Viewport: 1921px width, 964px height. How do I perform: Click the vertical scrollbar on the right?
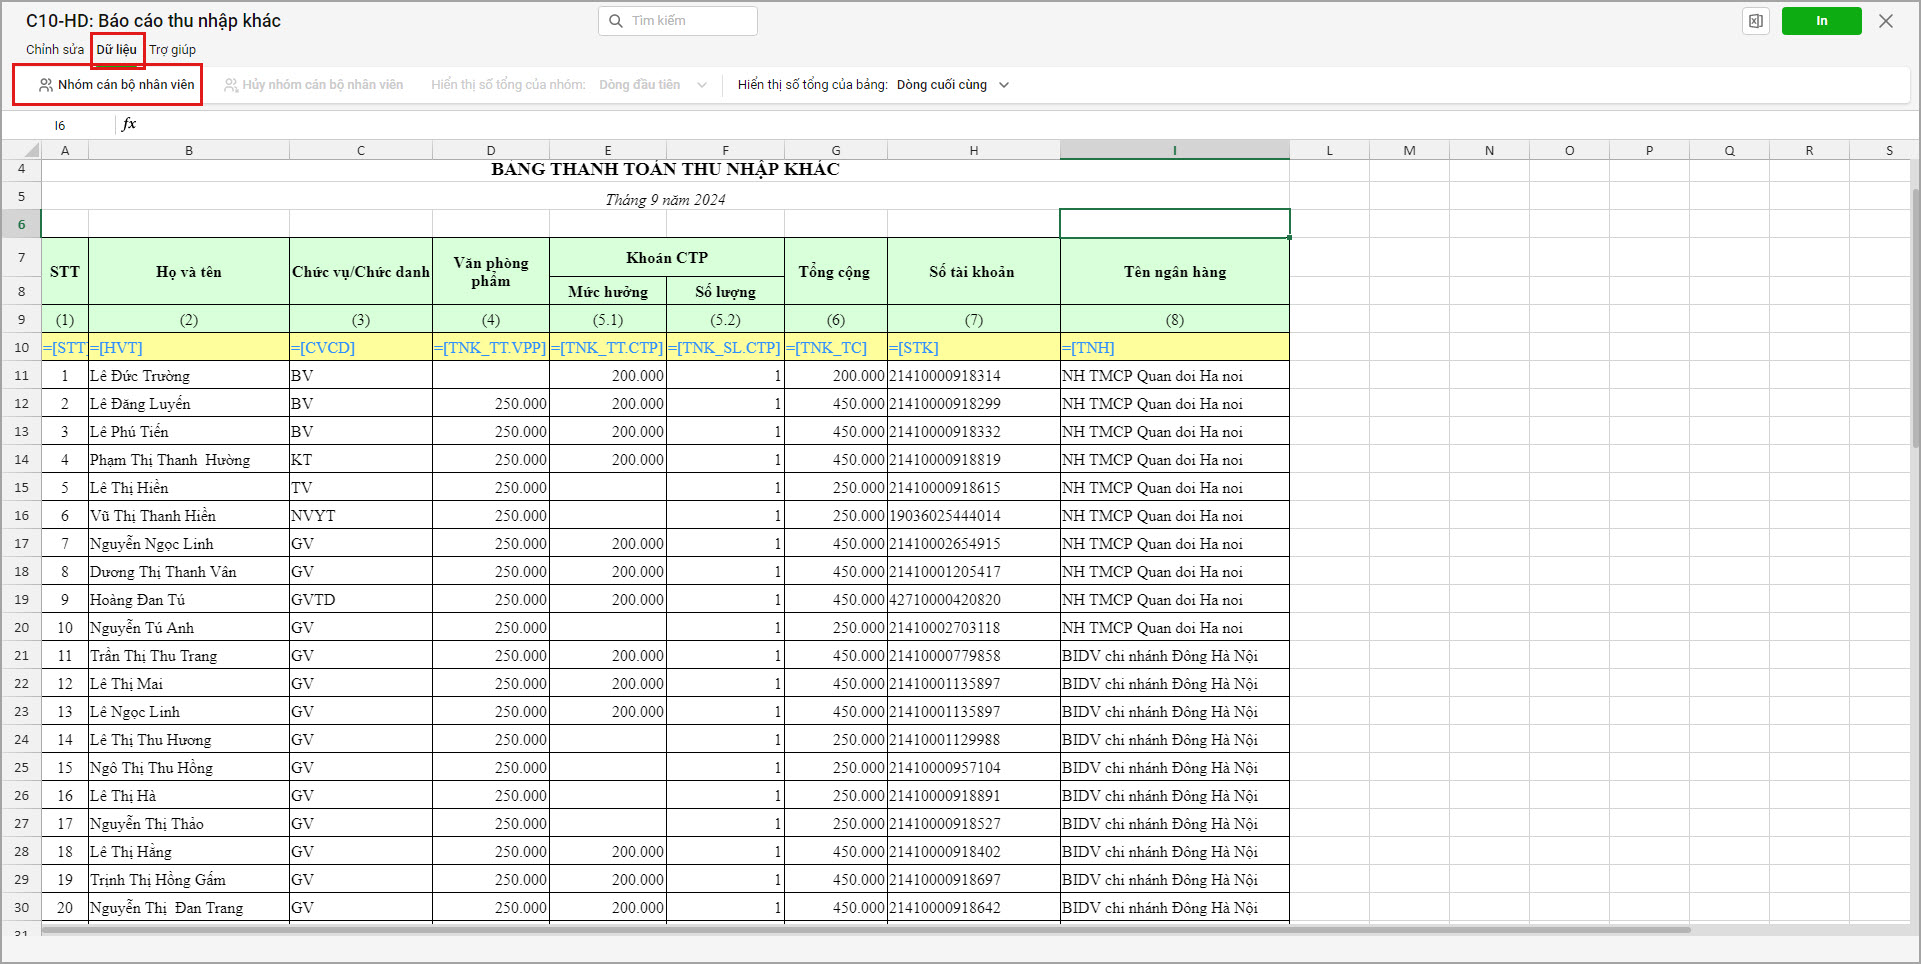1915,318
